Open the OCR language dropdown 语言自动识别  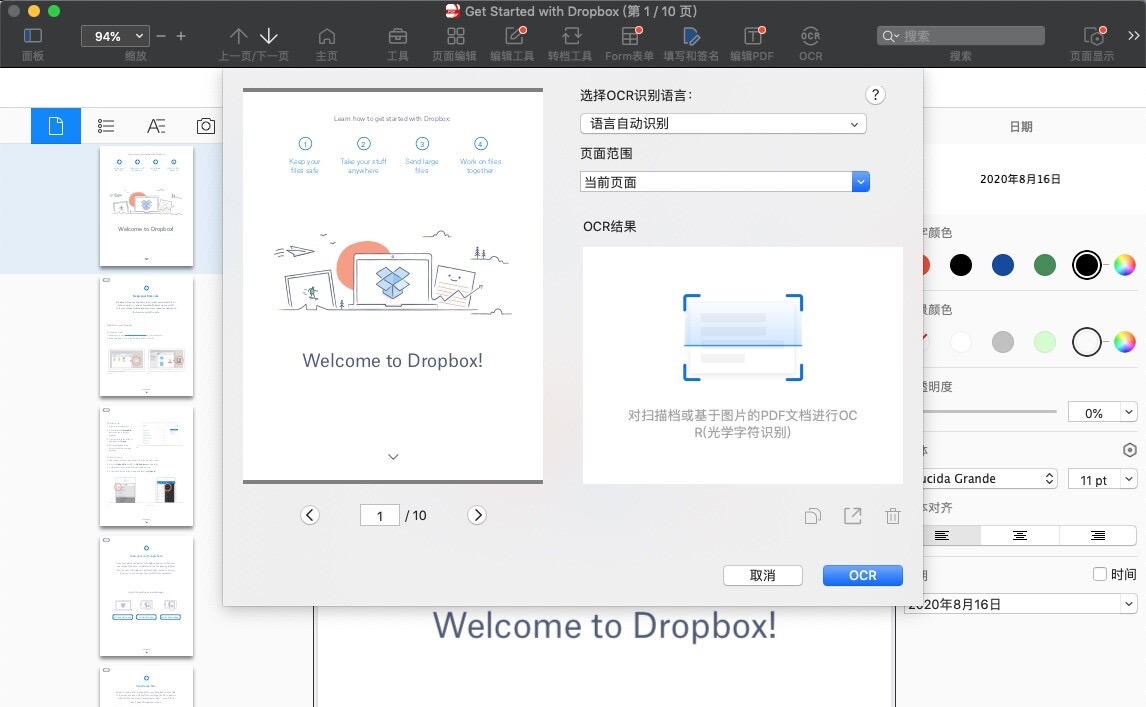722,124
